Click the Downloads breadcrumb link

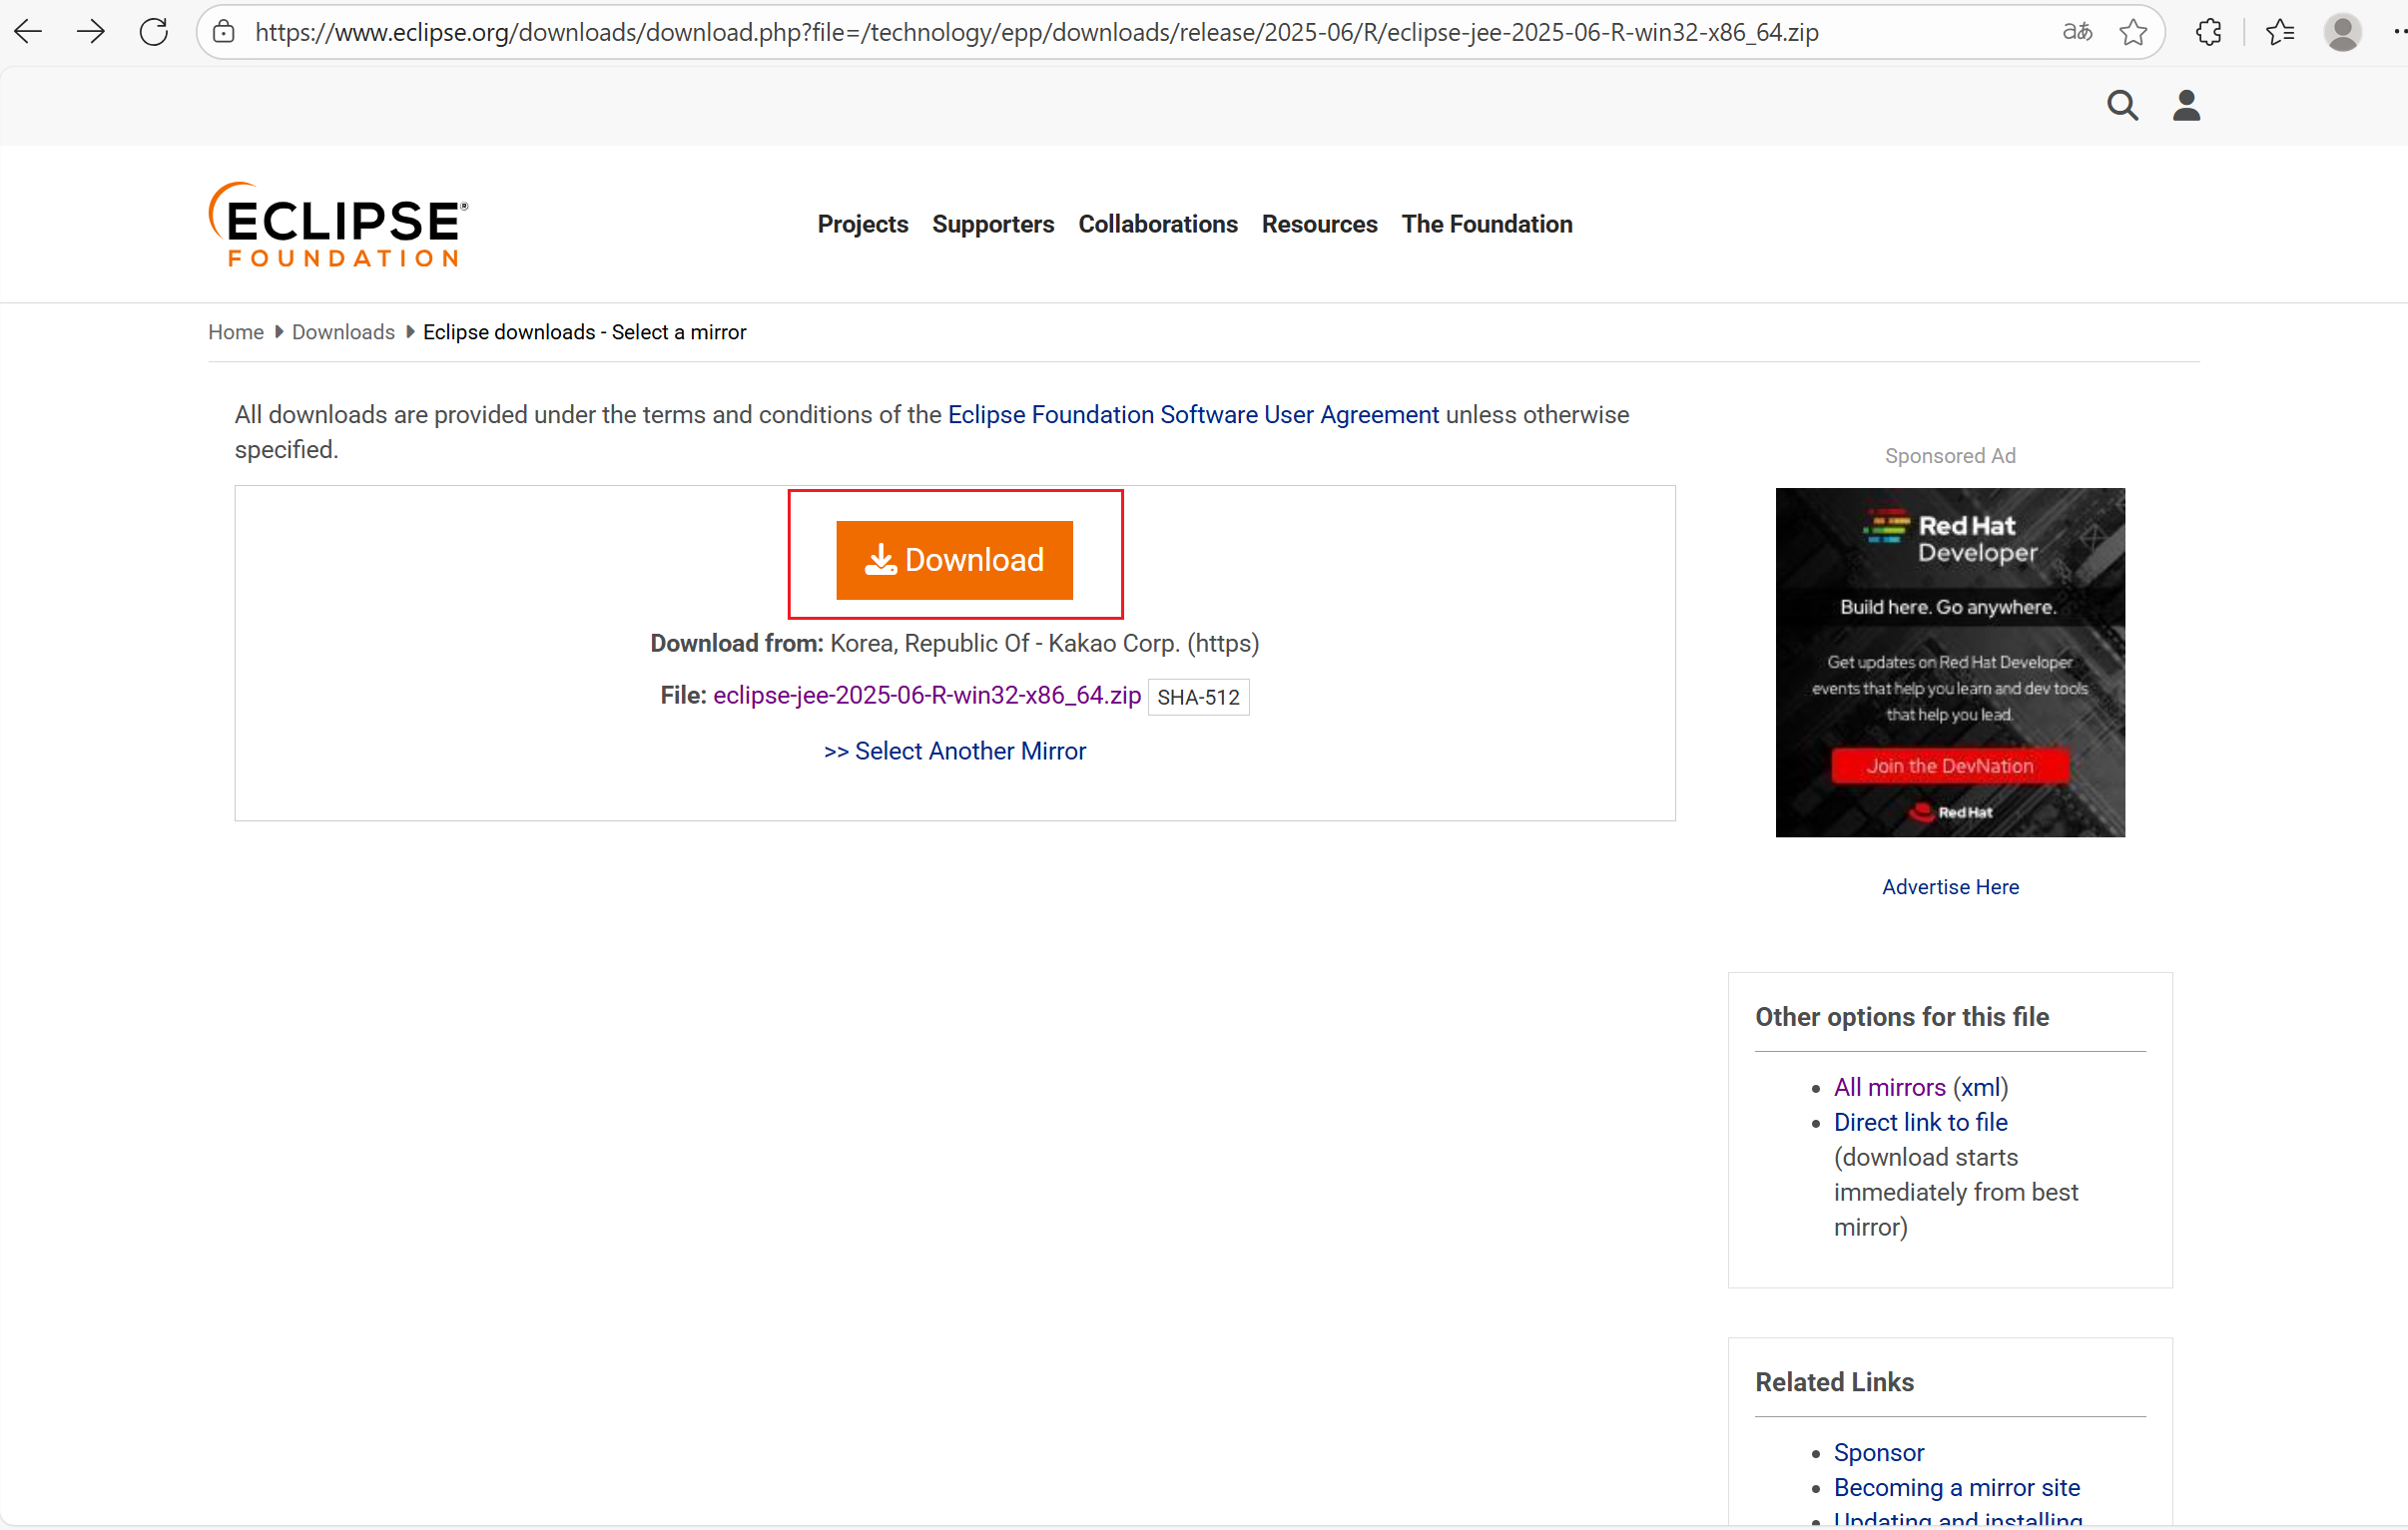[x=343, y=332]
